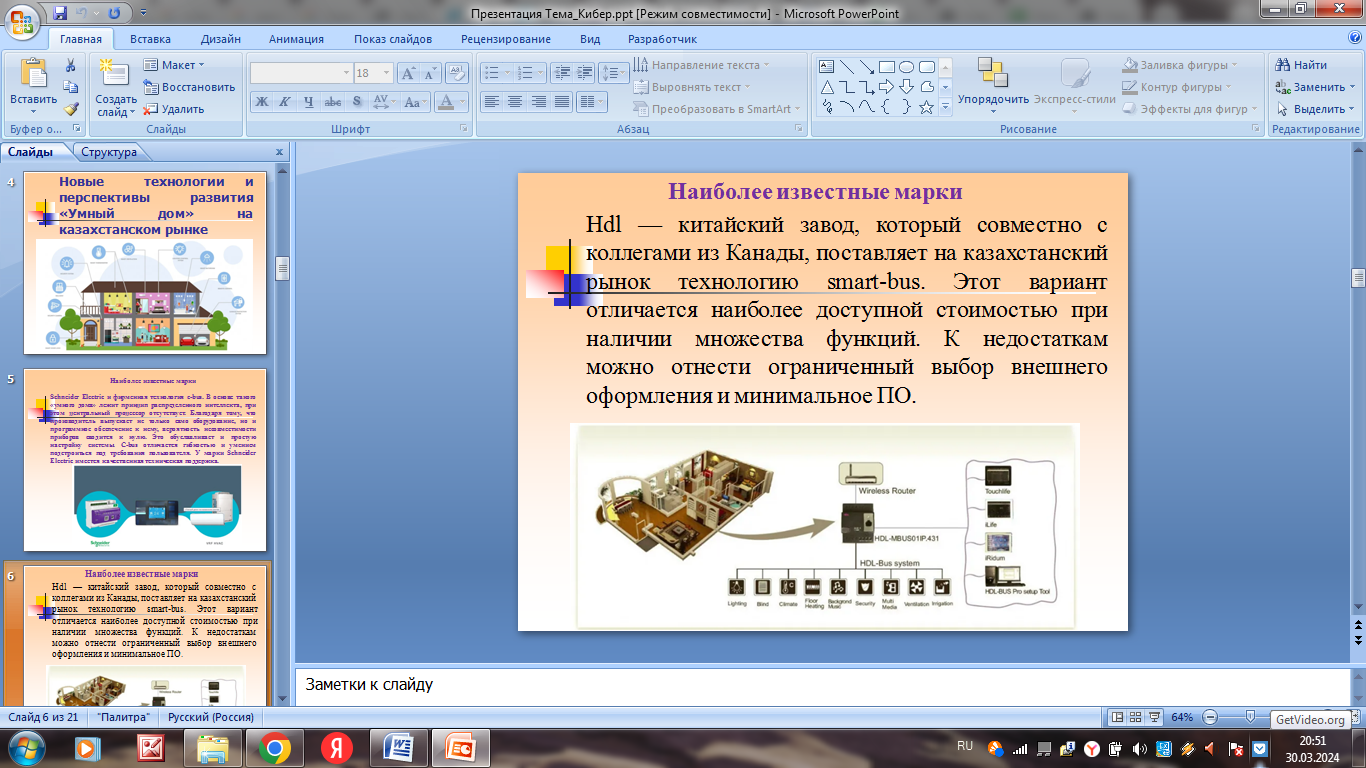The width and height of the screenshot is (1366, 768).
Task: Open the line spacing dropdown
Action: (614, 73)
